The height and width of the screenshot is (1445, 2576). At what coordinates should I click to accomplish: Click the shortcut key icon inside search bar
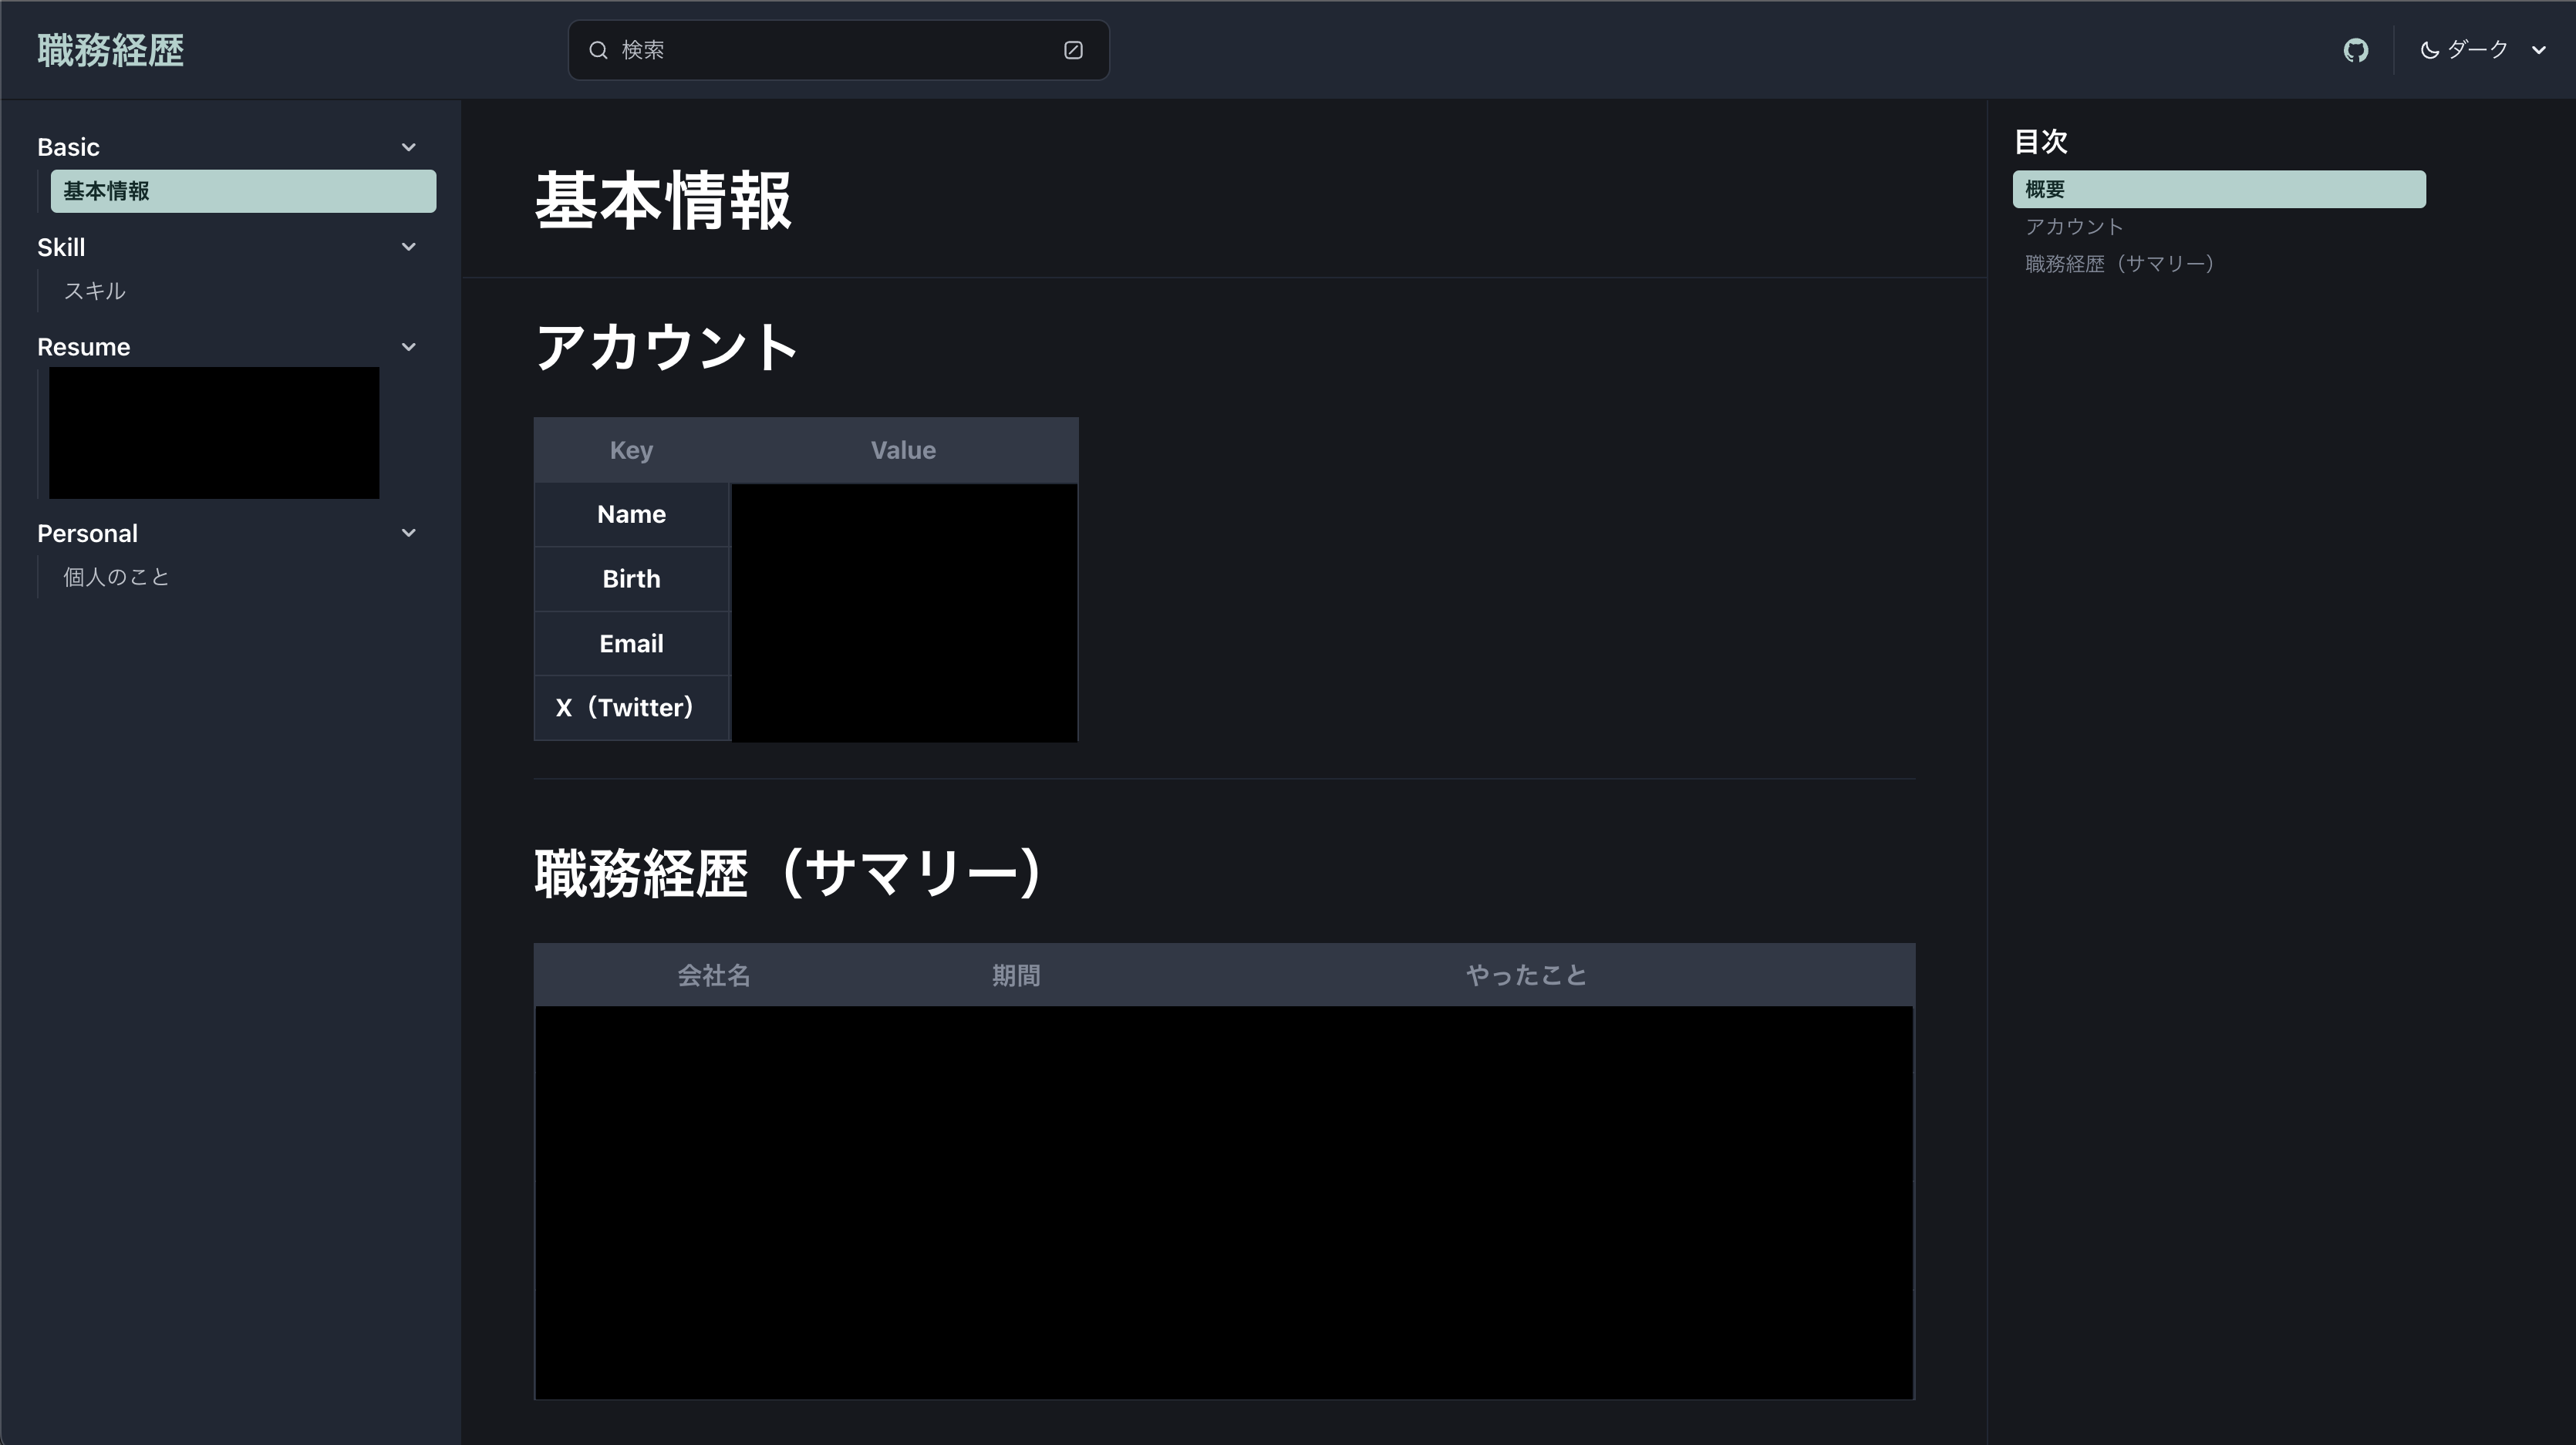click(1073, 49)
